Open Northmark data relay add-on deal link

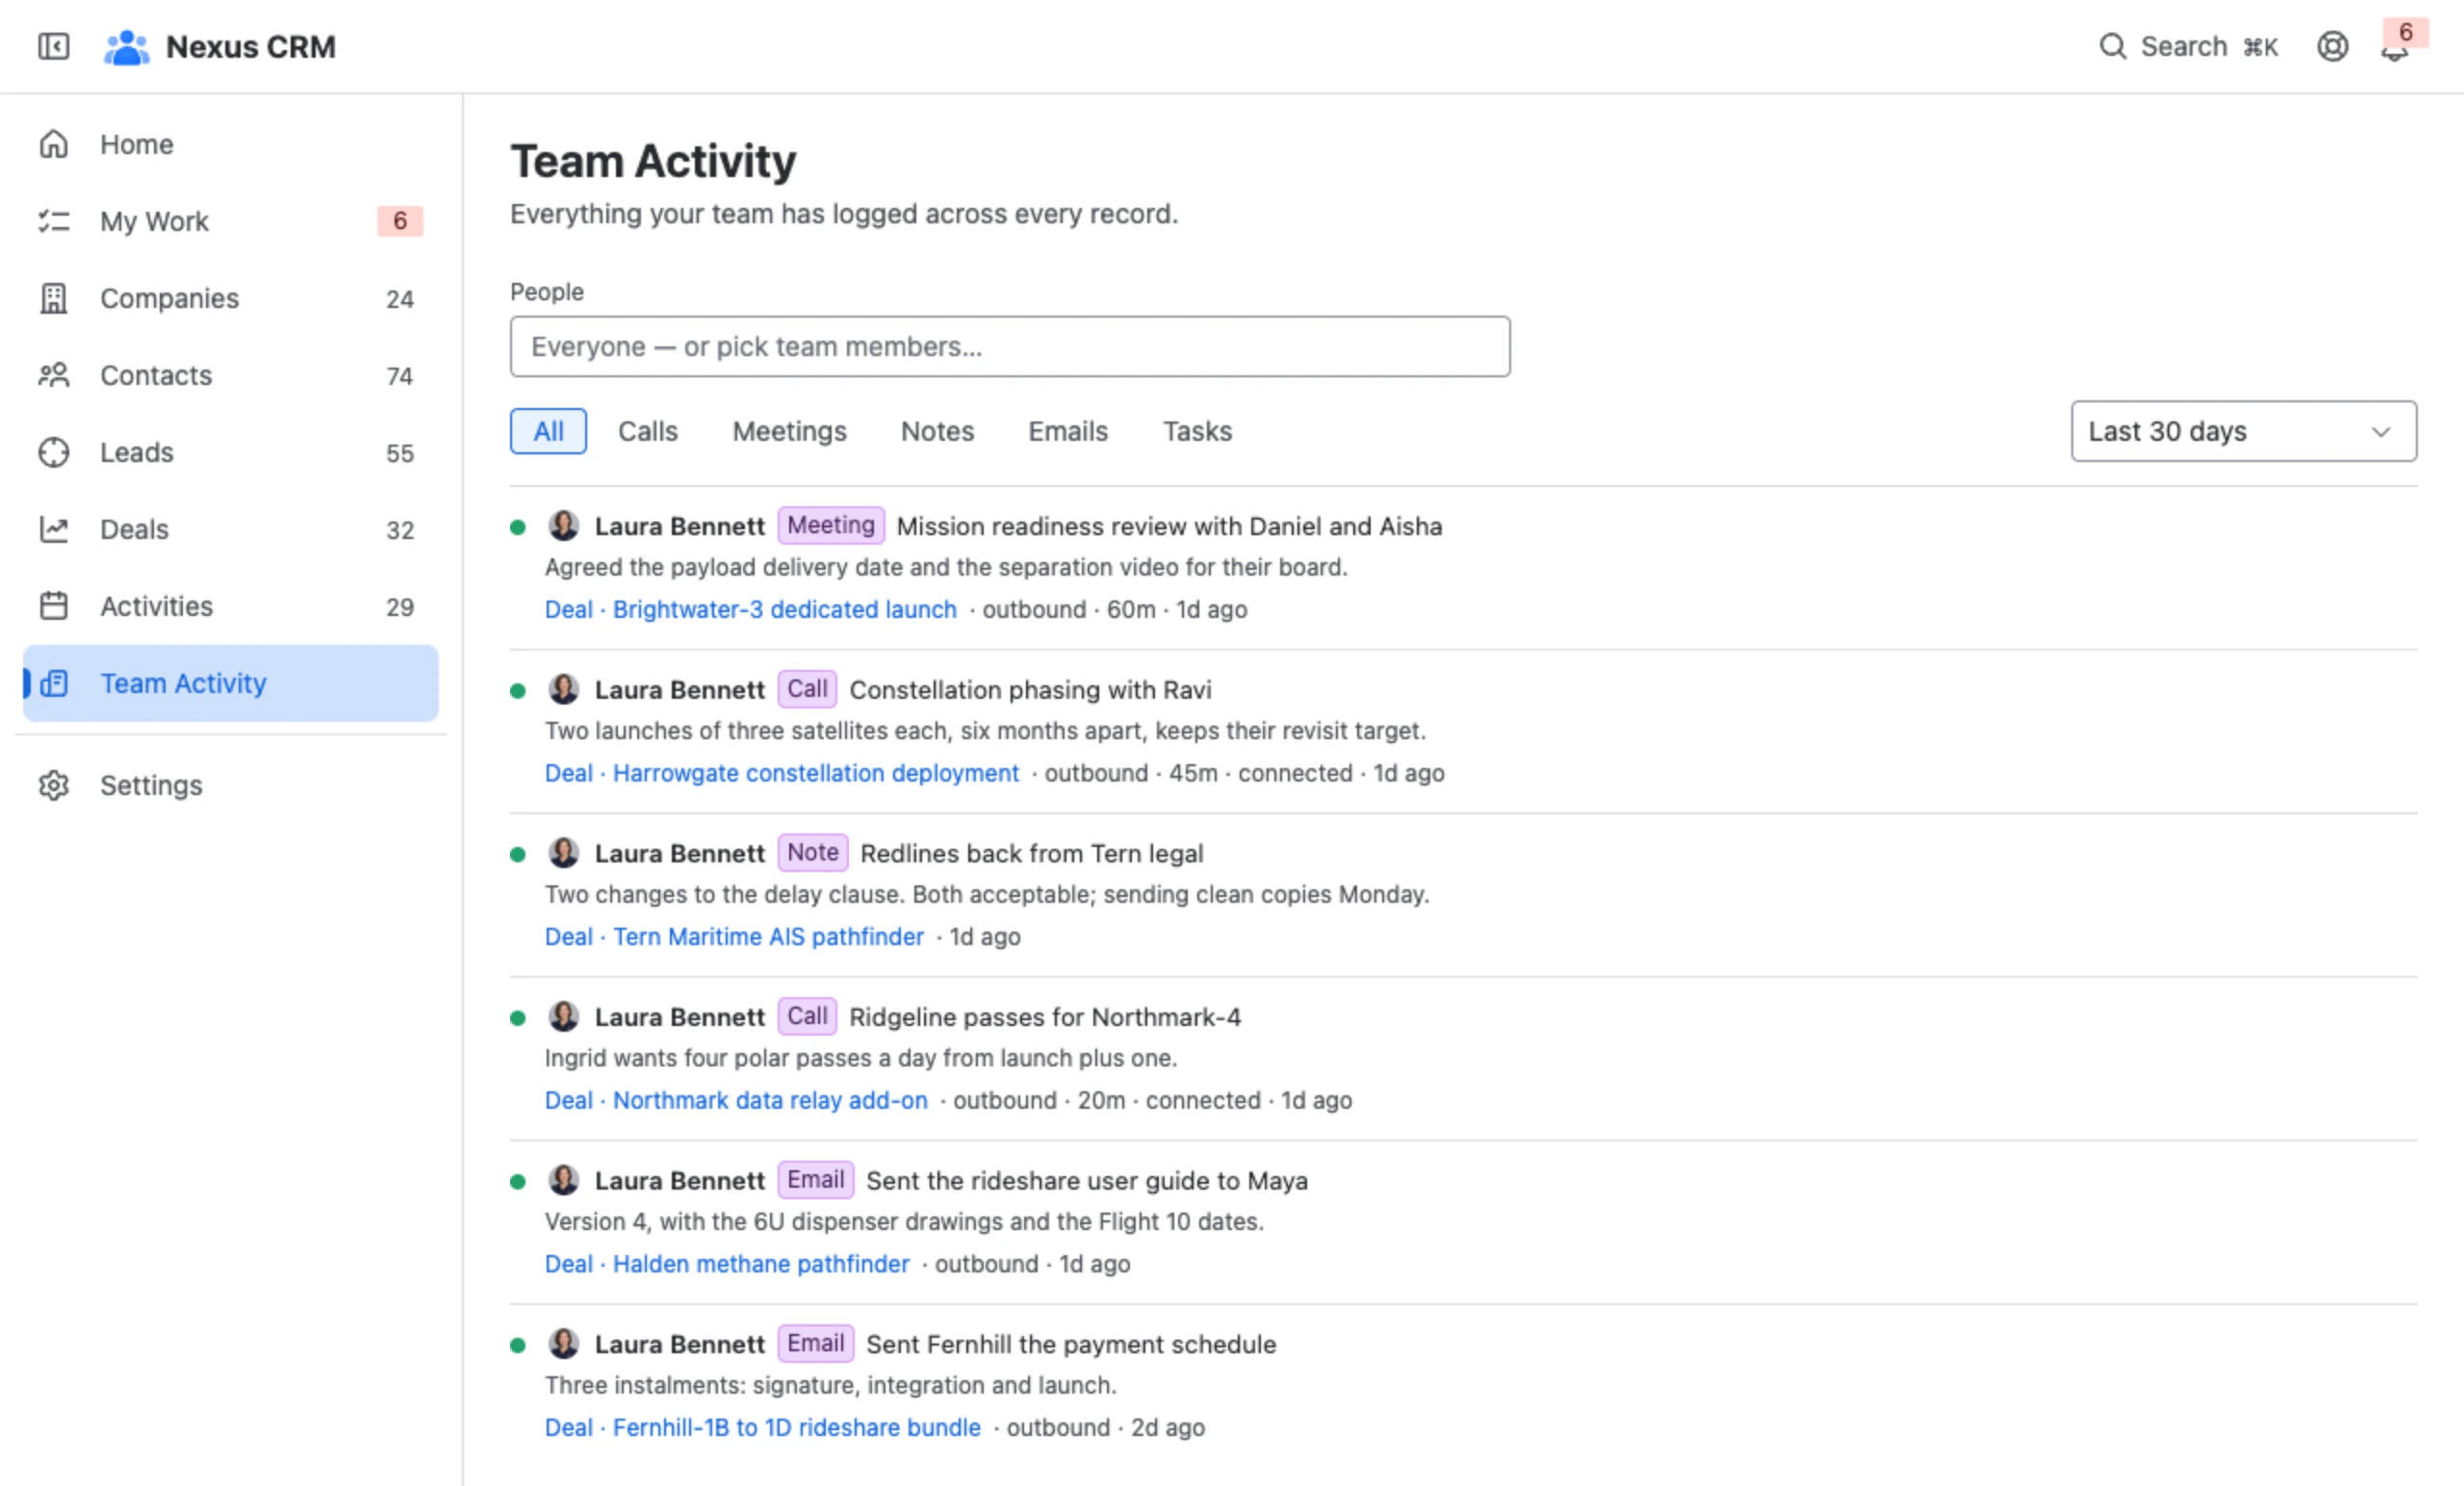(x=736, y=1100)
